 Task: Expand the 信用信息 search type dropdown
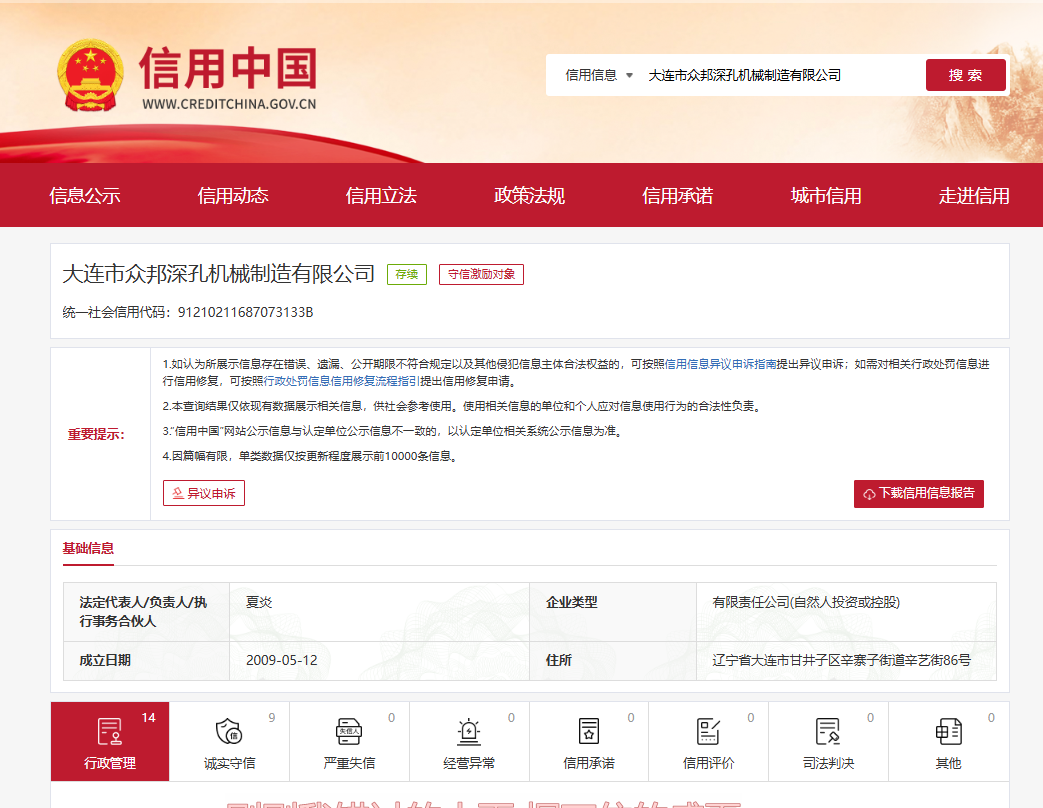coord(599,75)
